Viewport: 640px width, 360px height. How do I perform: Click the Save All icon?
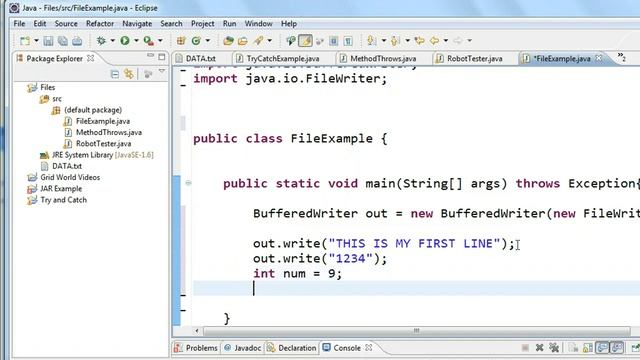click(62, 40)
